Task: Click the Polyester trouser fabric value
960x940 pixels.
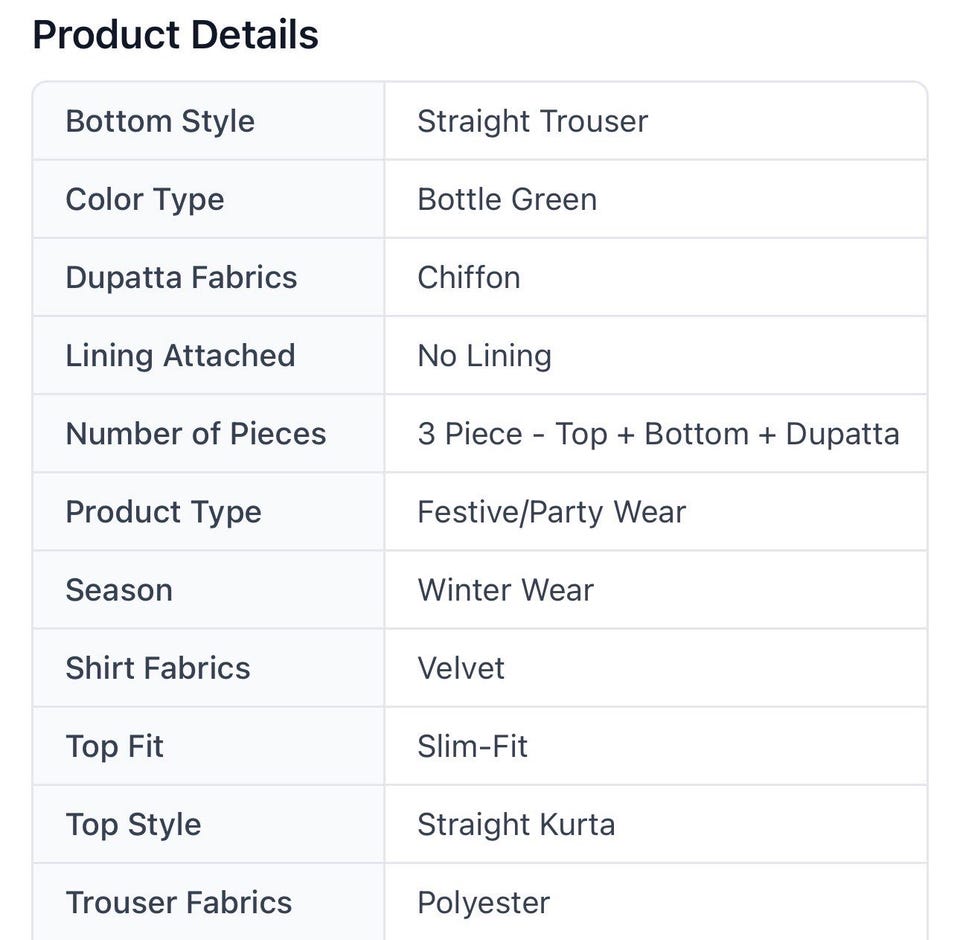Action: [x=484, y=903]
